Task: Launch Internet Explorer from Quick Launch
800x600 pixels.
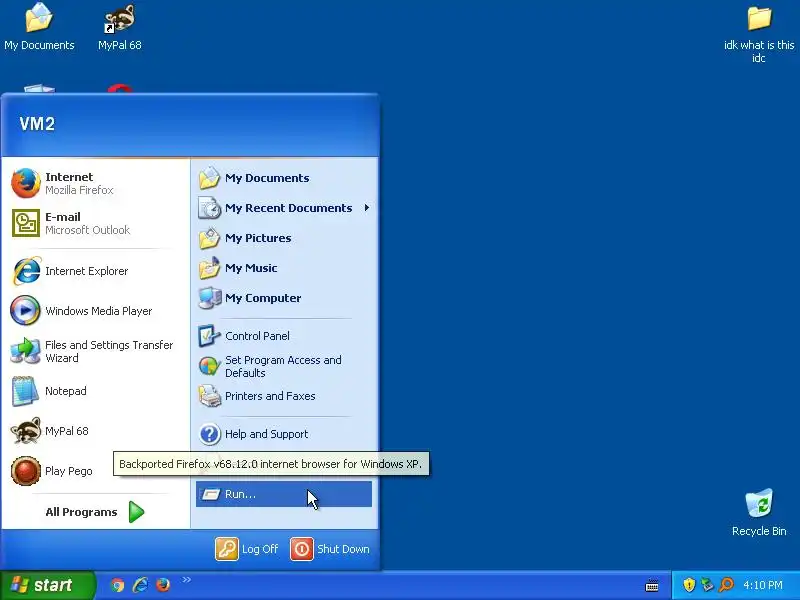Action: 140,585
